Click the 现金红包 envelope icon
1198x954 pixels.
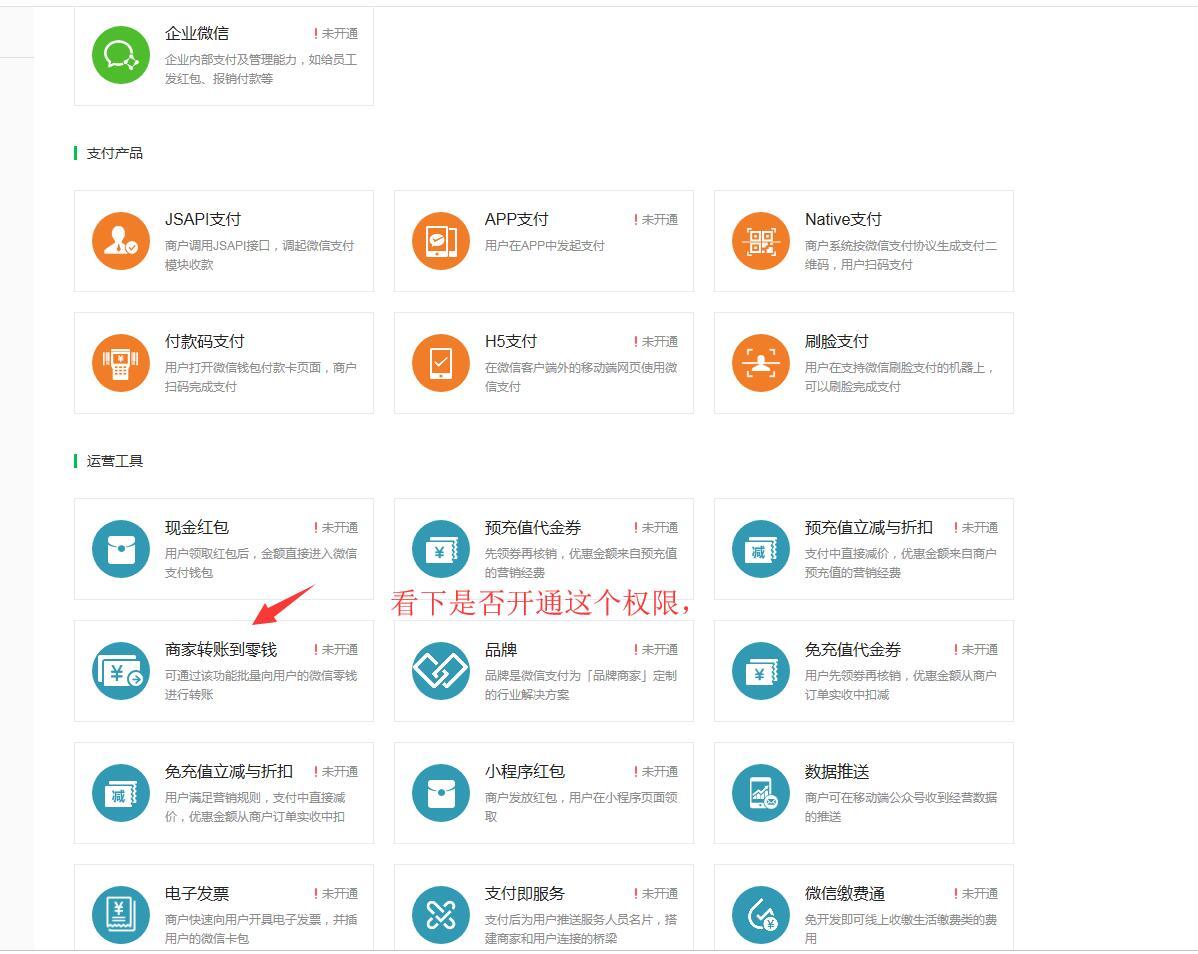click(x=121, y=549)
